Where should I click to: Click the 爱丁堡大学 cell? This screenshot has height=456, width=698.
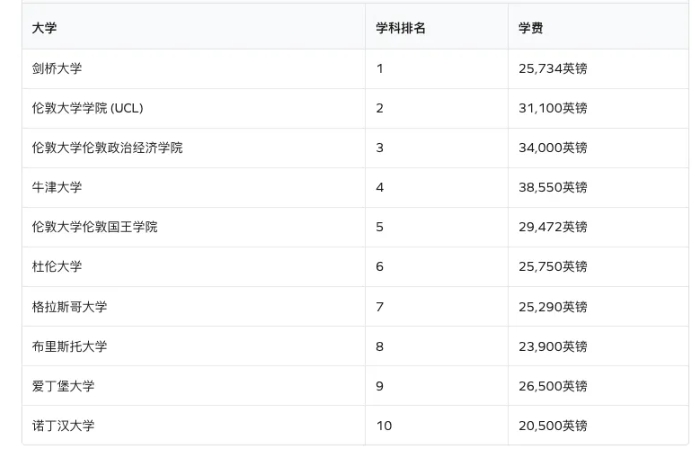point(64,386)
